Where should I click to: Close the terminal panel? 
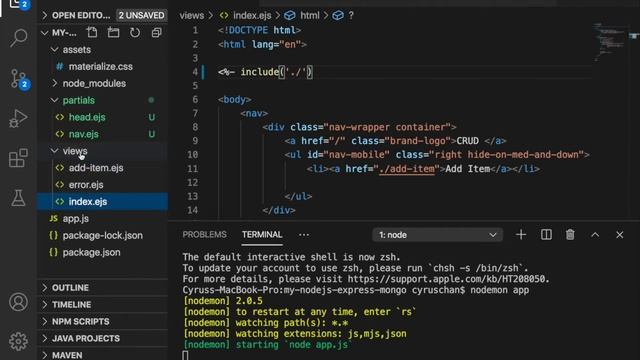click(620, 235)
